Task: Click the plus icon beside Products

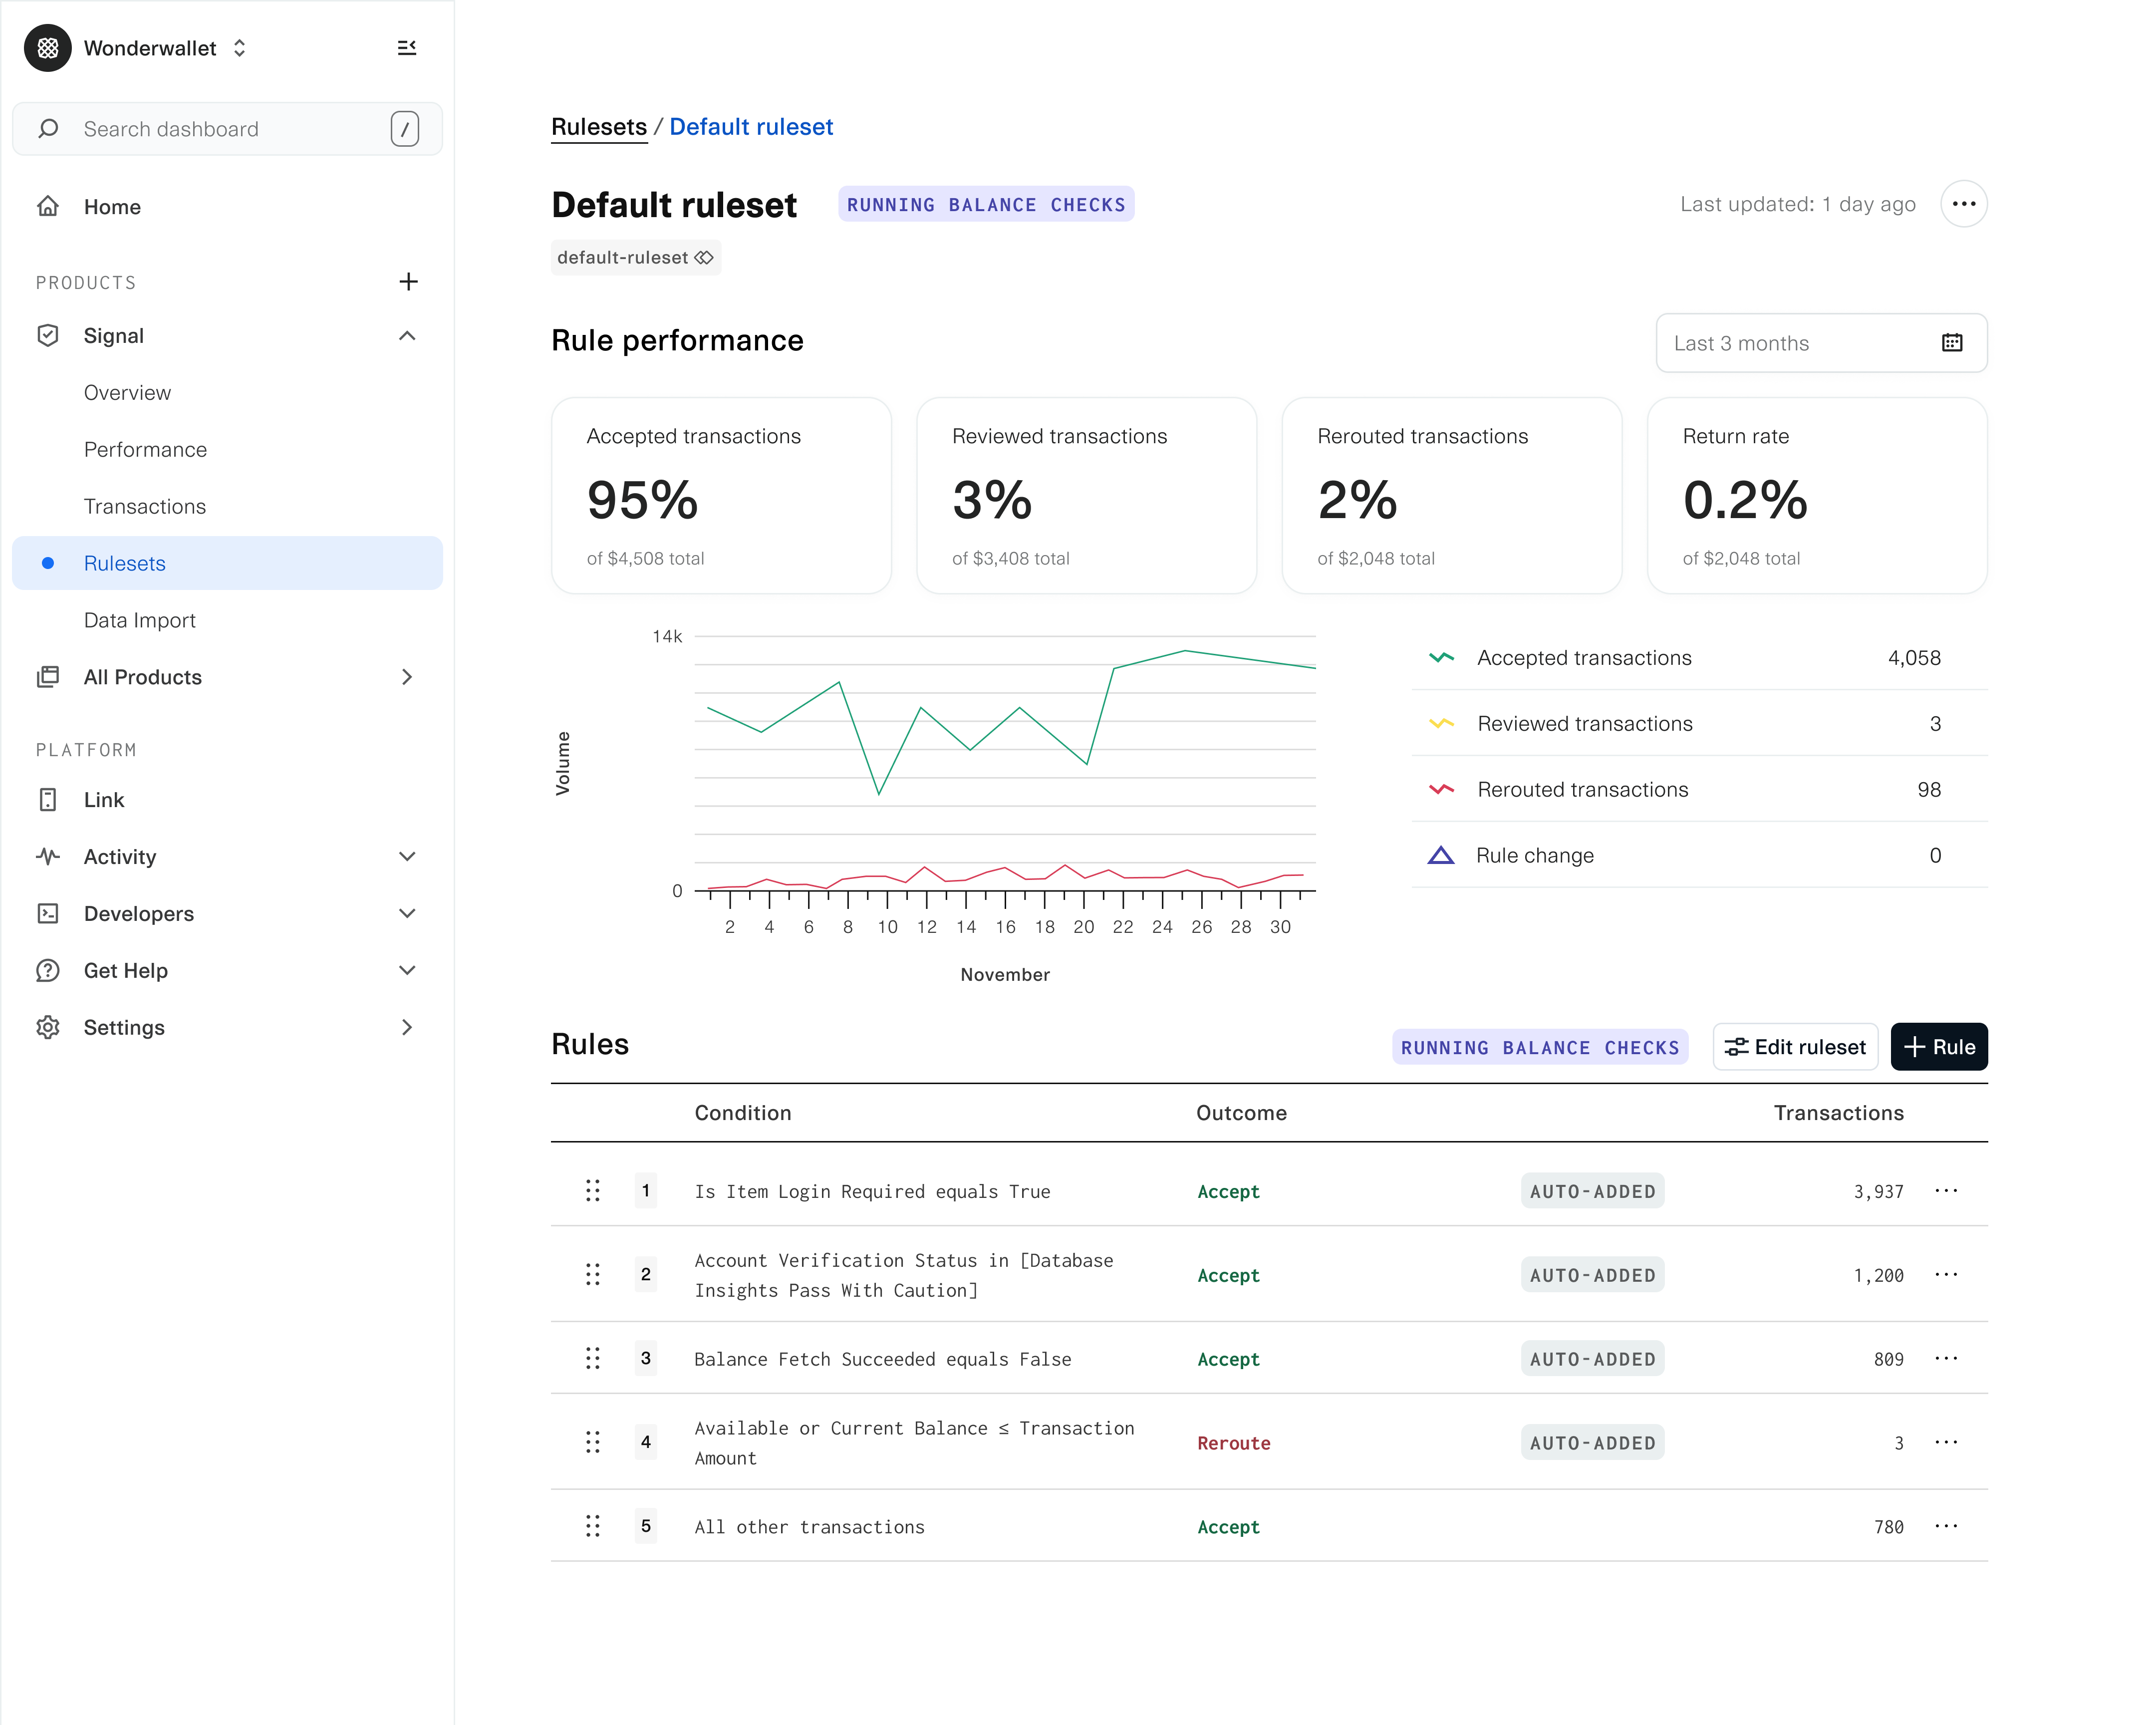Action: click(x=408, y=282)
